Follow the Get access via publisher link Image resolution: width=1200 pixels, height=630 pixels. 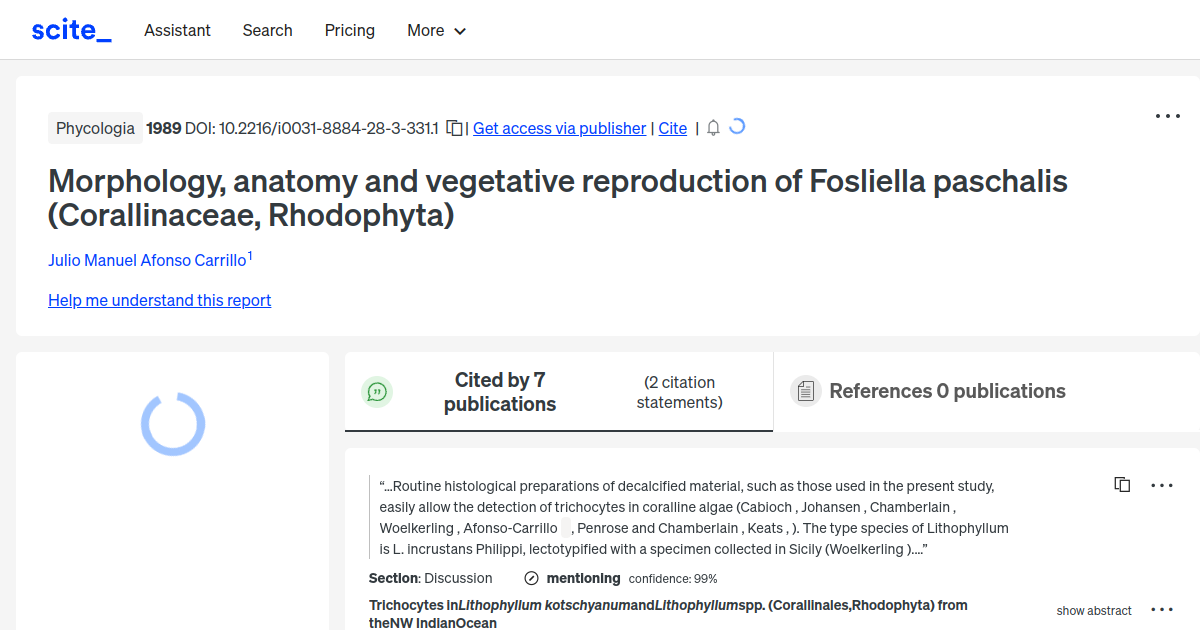click(559, 128)
